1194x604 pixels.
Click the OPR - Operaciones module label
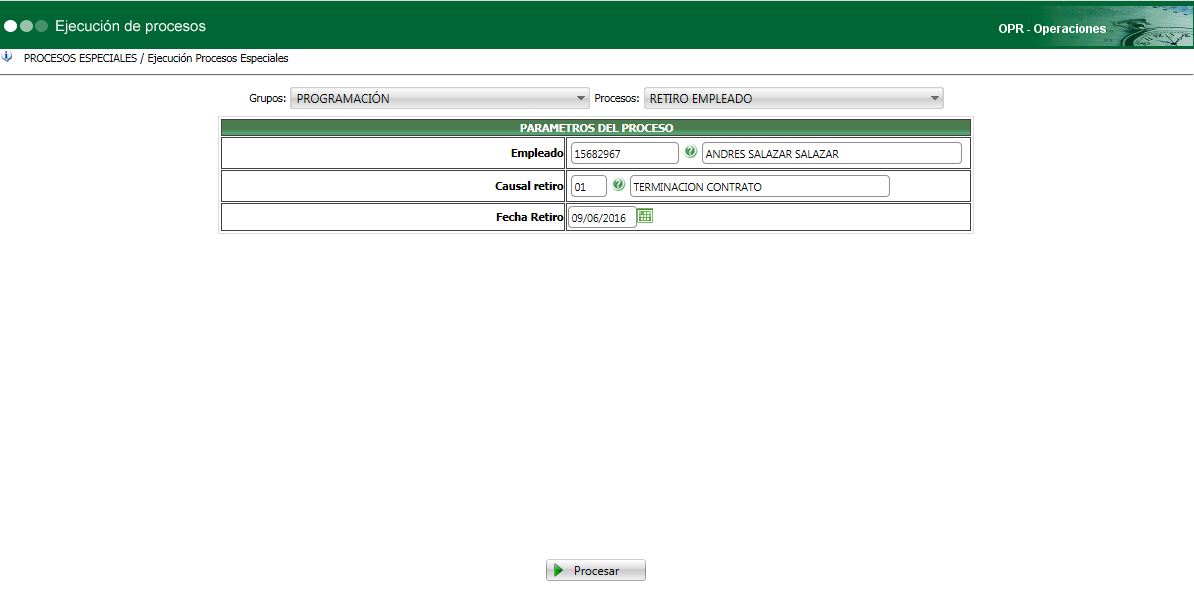click(1052, 29)
